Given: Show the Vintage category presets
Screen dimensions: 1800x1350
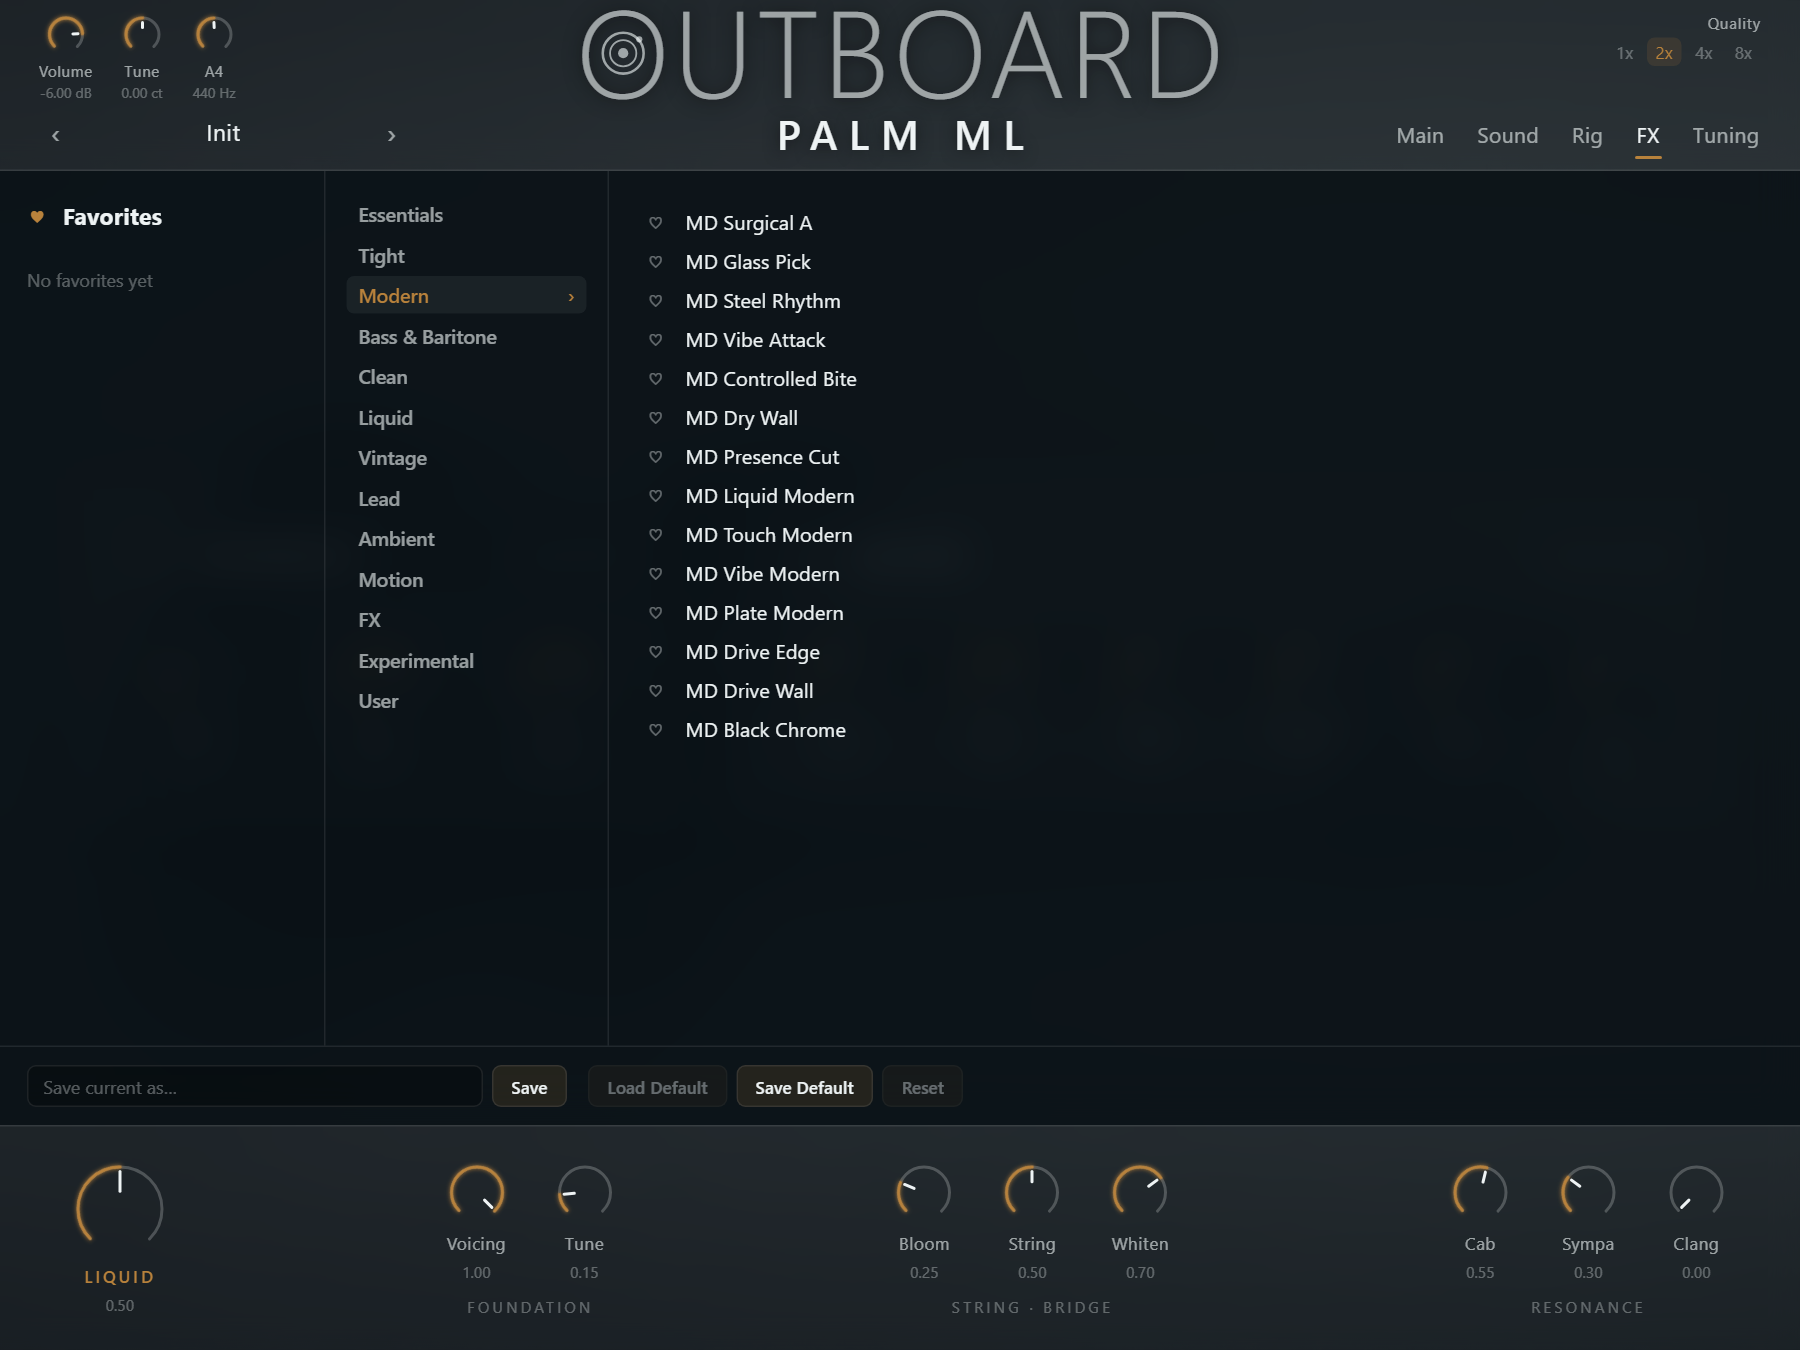Looking at the screenshot, I should point(393,458).
